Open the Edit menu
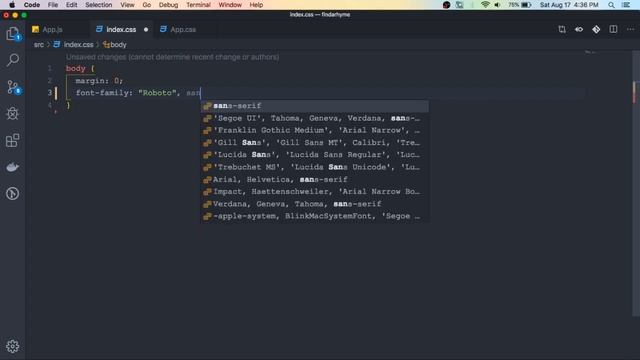This screenshot has height=360, width=640. point(71,5)
